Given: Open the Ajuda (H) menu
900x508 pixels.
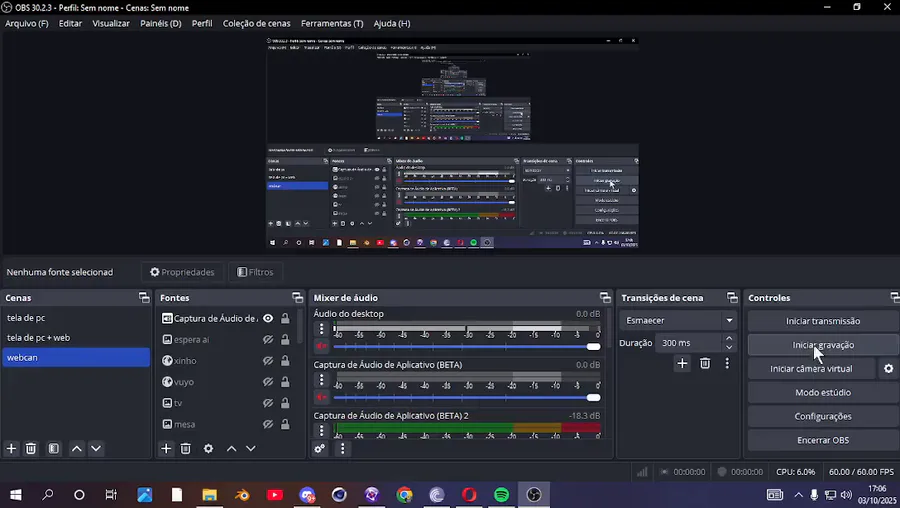Looking at the screenshot, I should [392, 24].
